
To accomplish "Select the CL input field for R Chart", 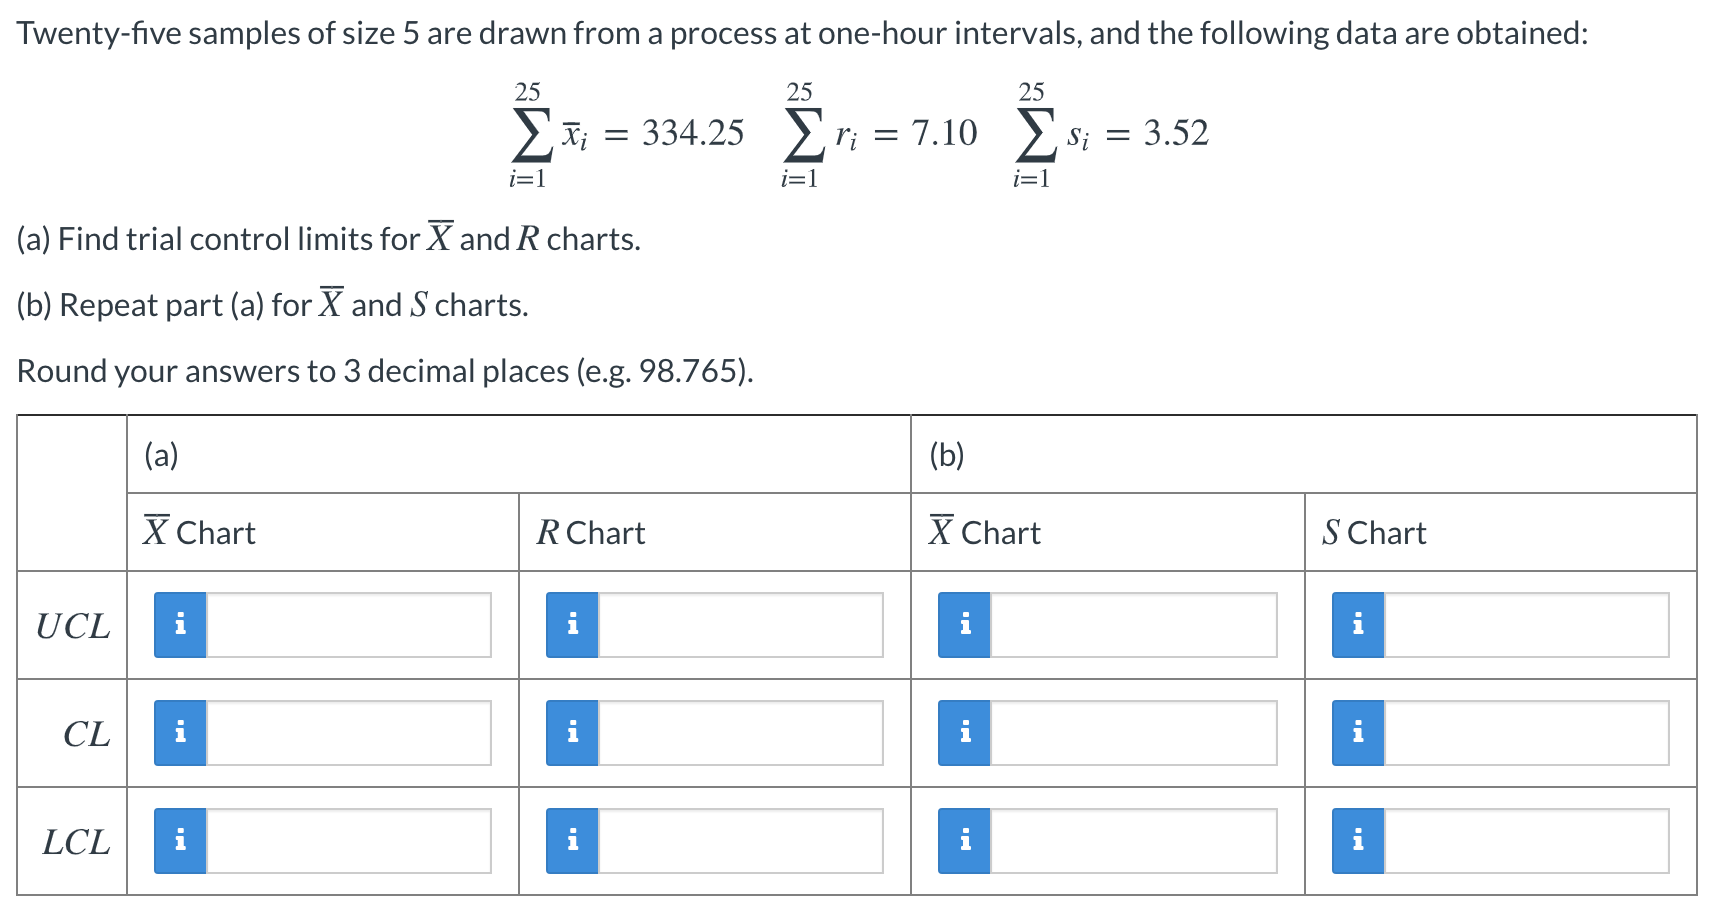I will (x=740, y=733).
